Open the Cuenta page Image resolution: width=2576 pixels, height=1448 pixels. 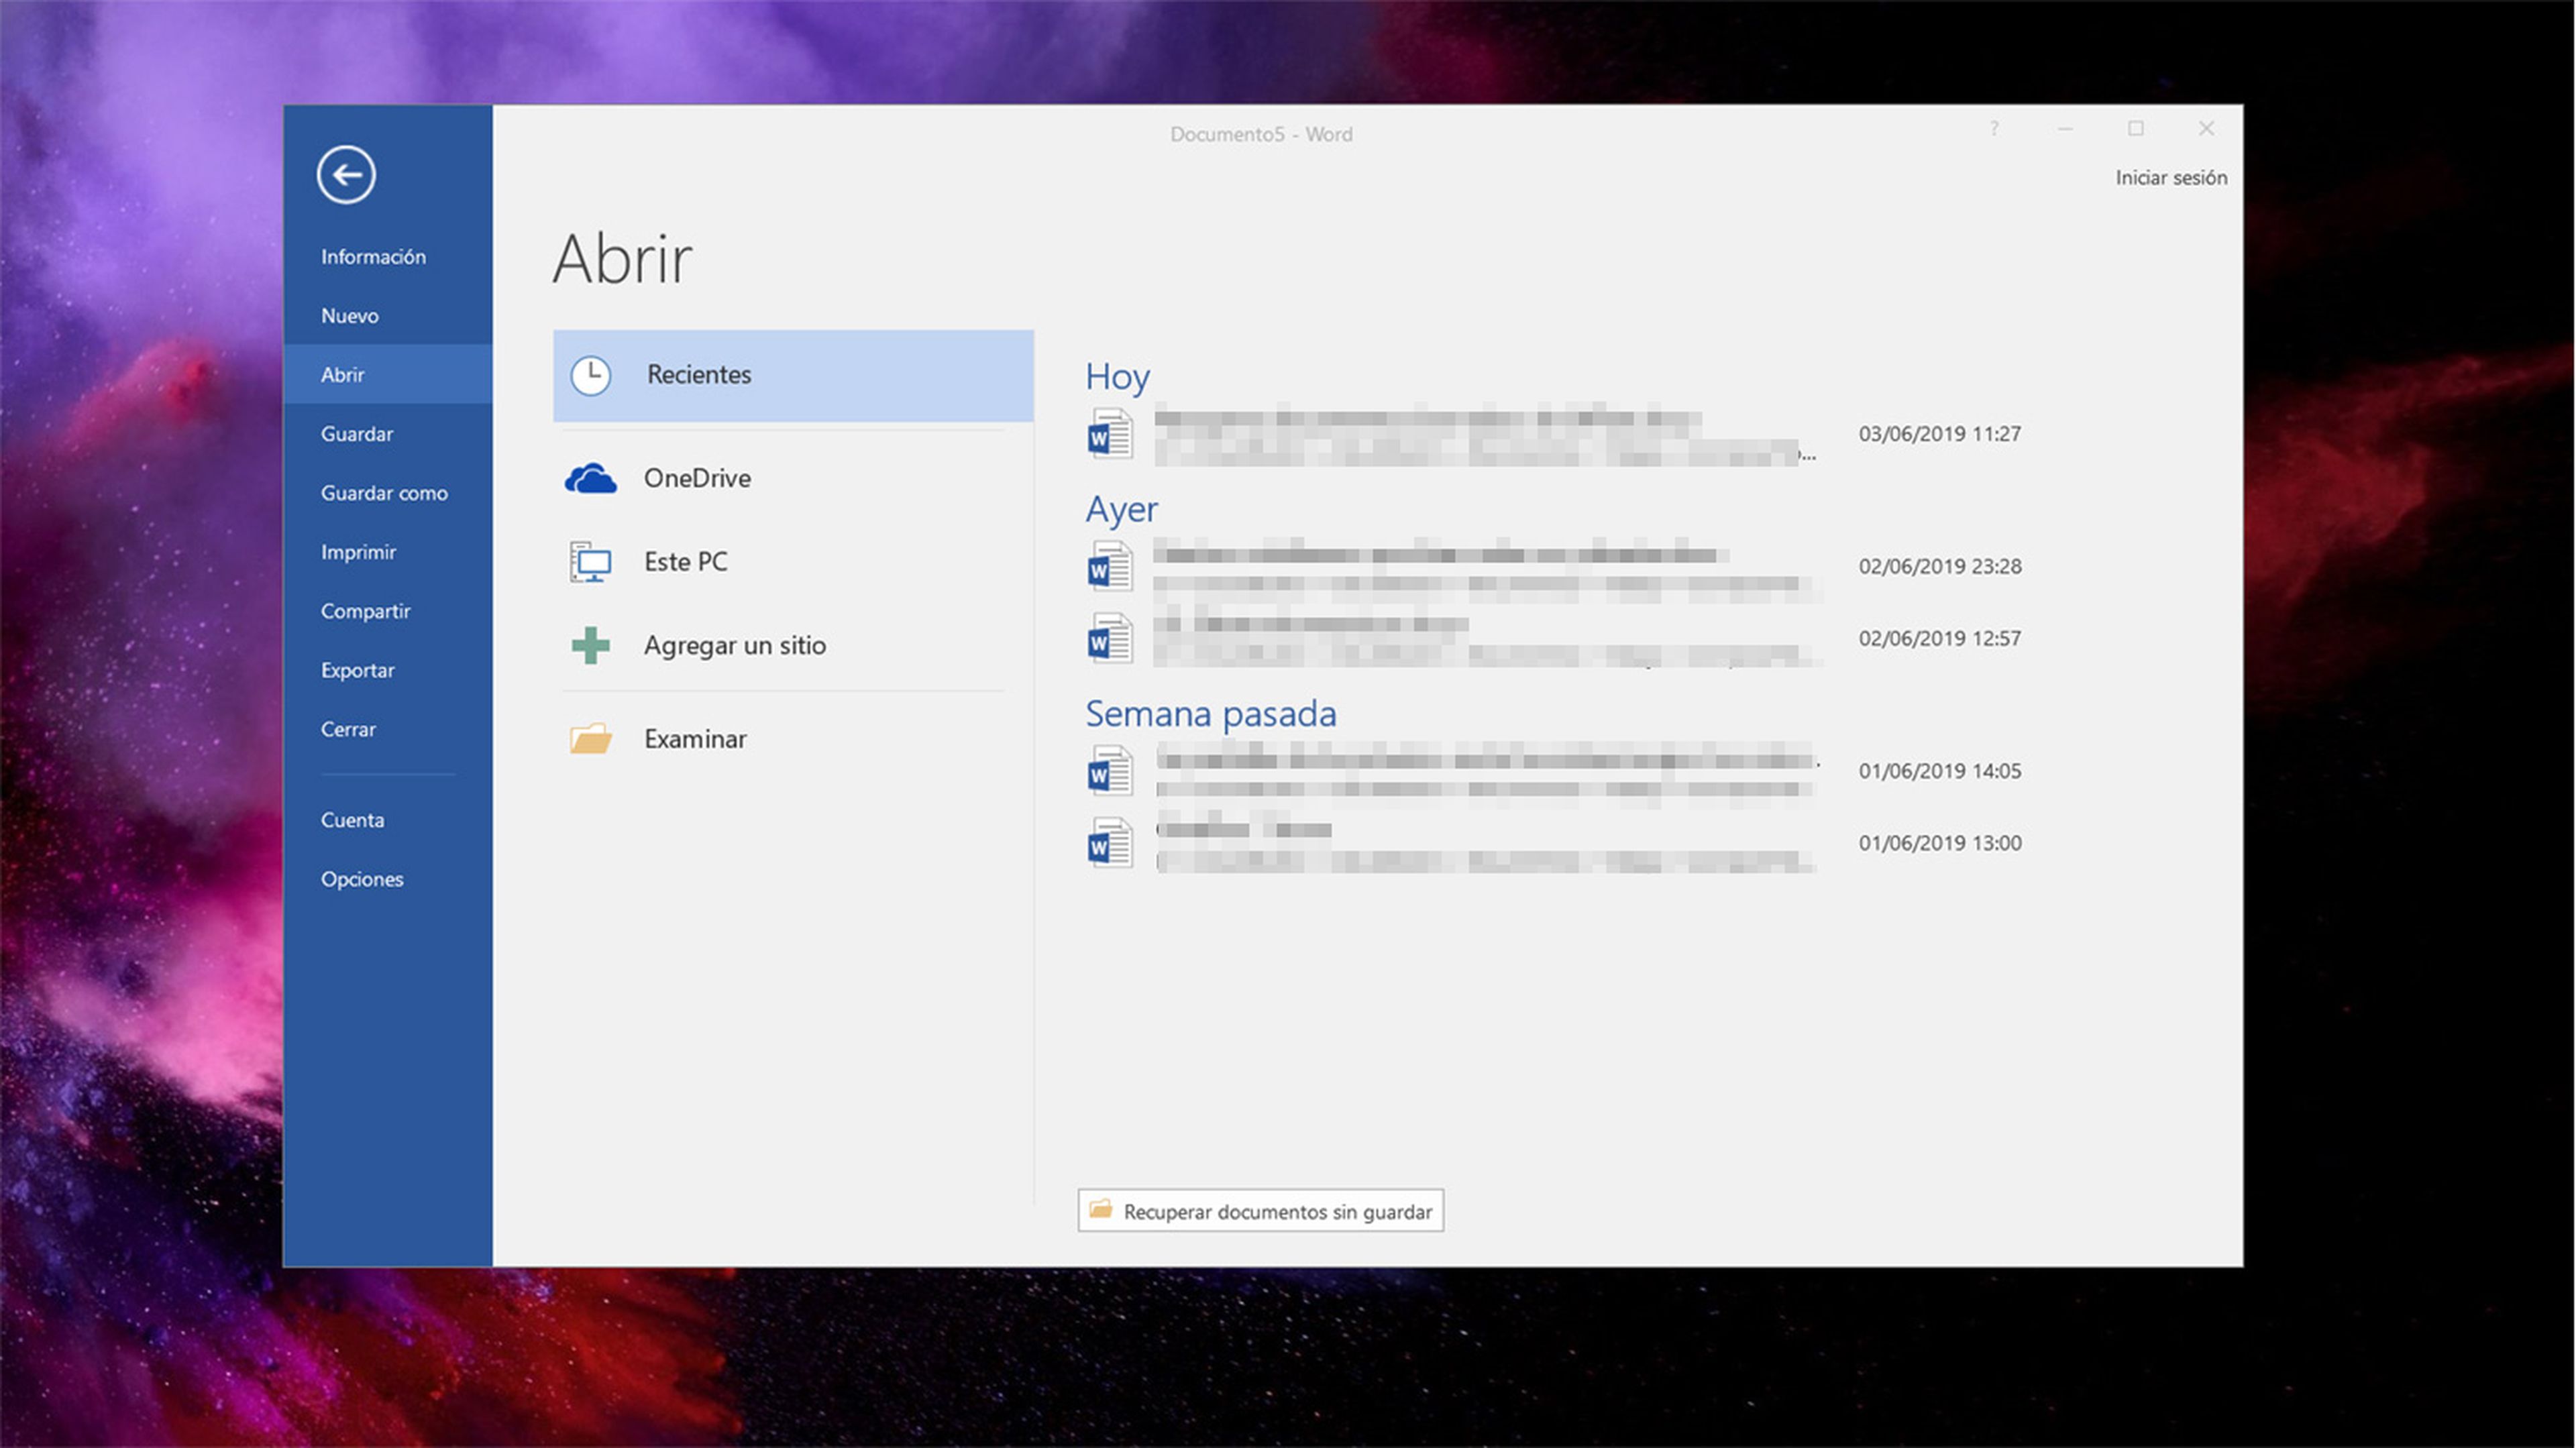388,820
